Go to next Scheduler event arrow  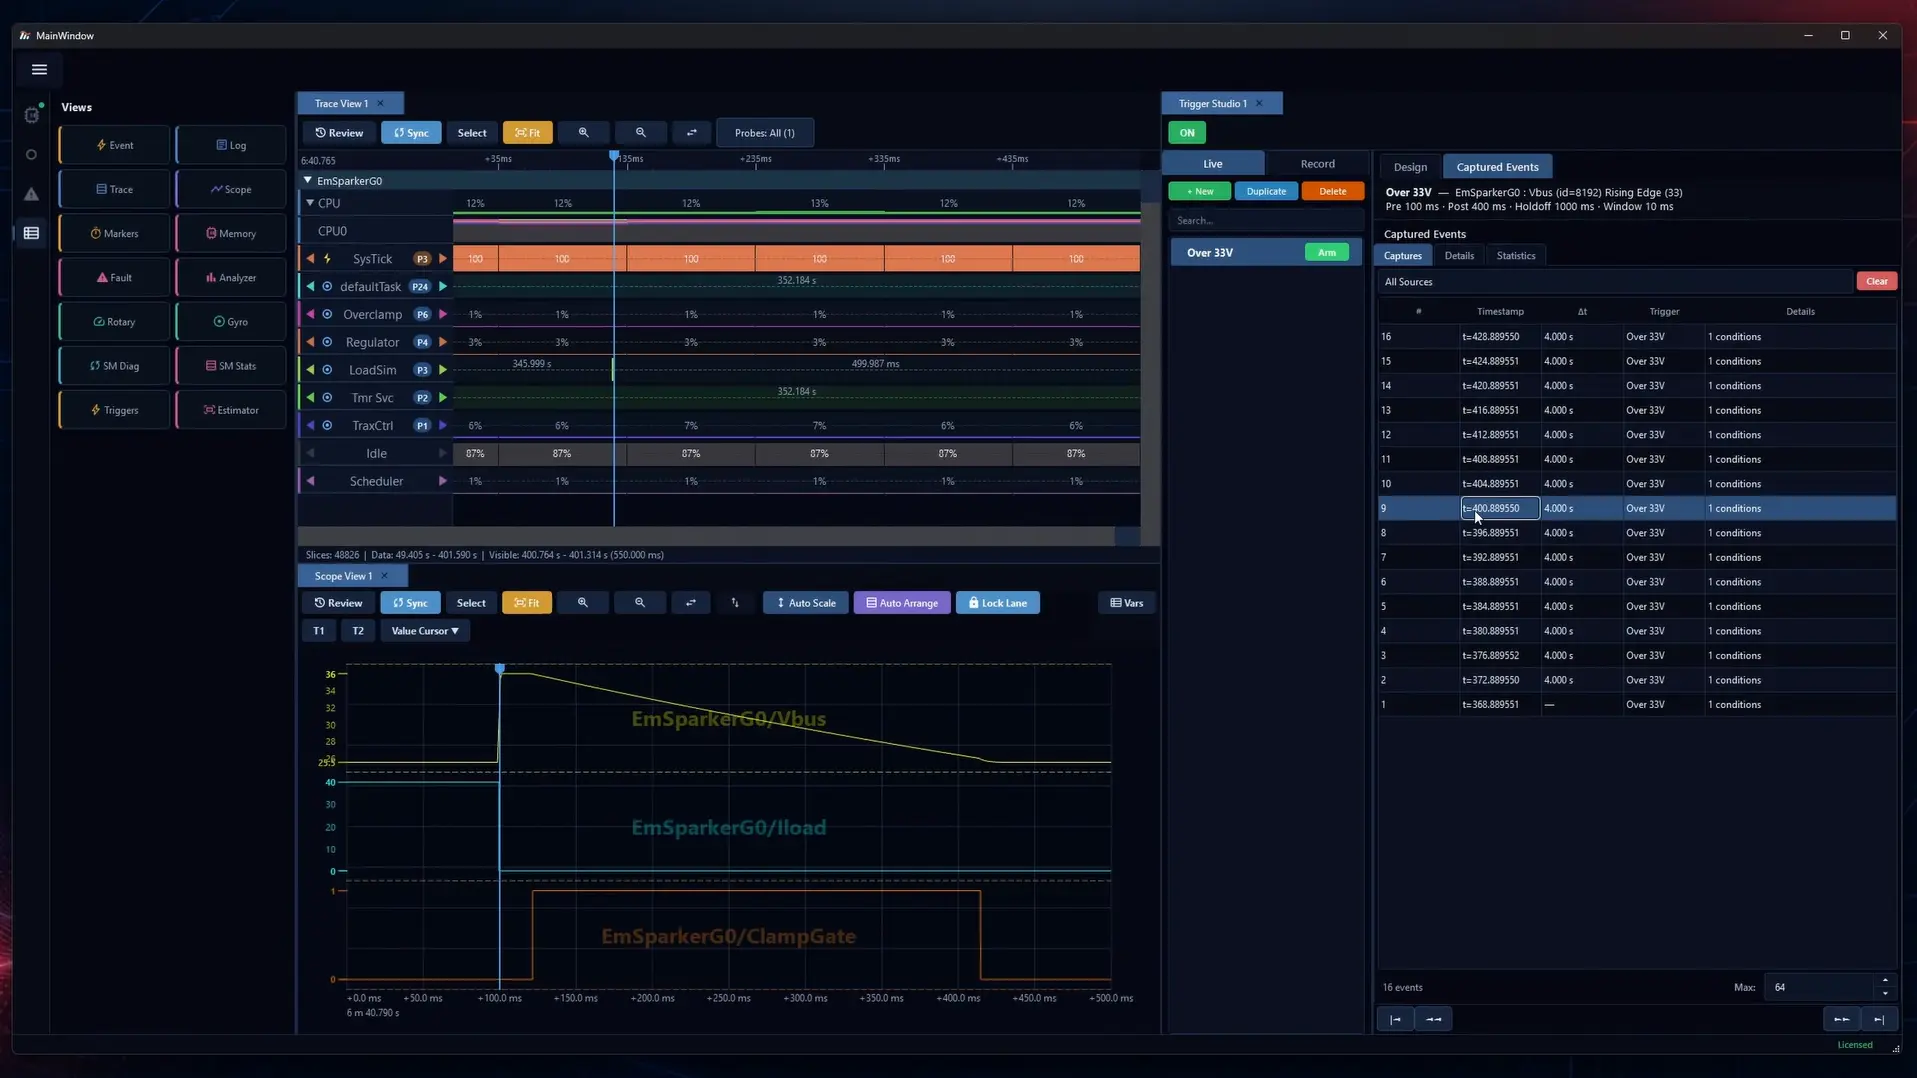pos(443,481)
